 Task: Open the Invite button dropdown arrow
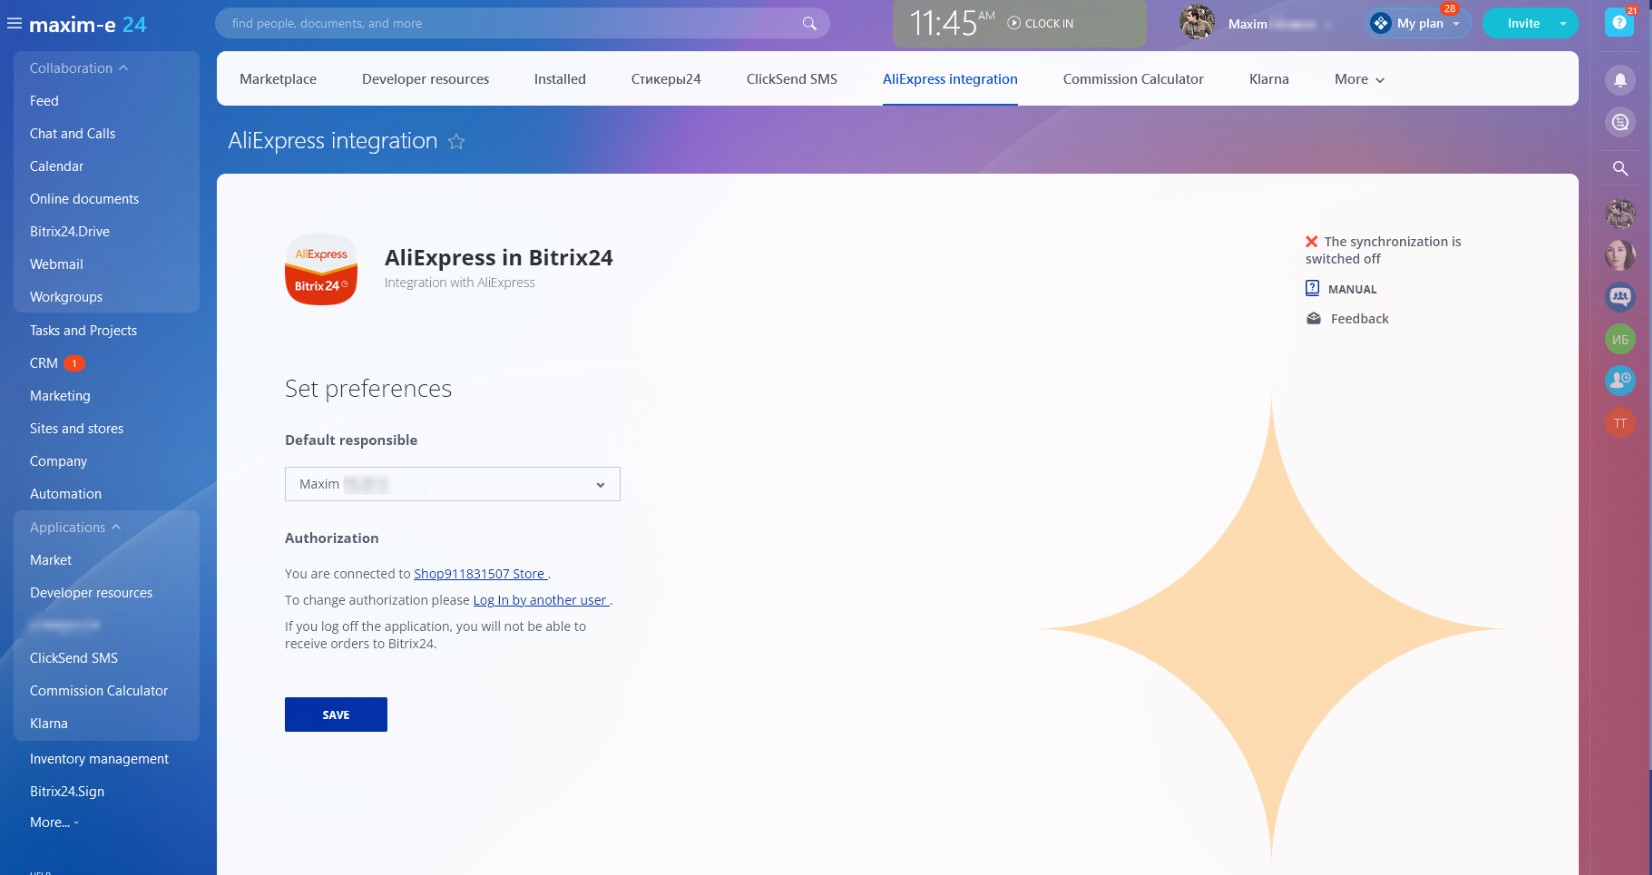(x=1562, y=23)
